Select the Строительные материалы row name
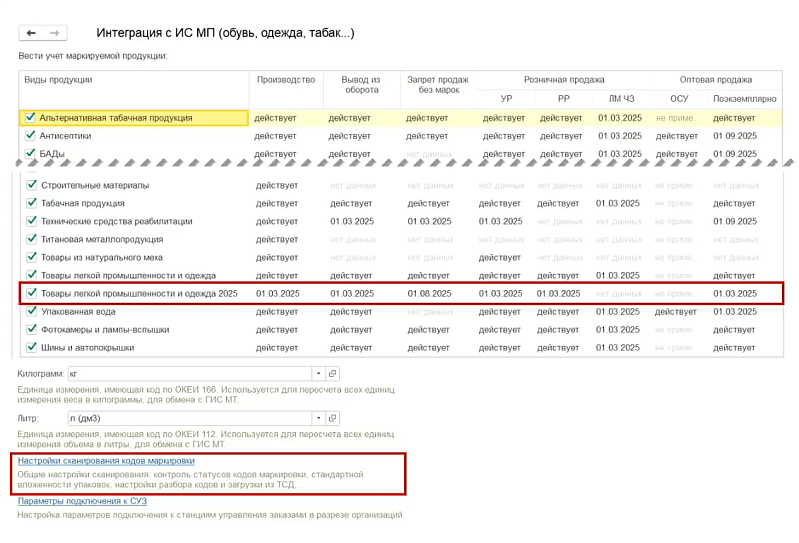The height and width of the screenshot is (543, 799). click(x=95, y=185)
